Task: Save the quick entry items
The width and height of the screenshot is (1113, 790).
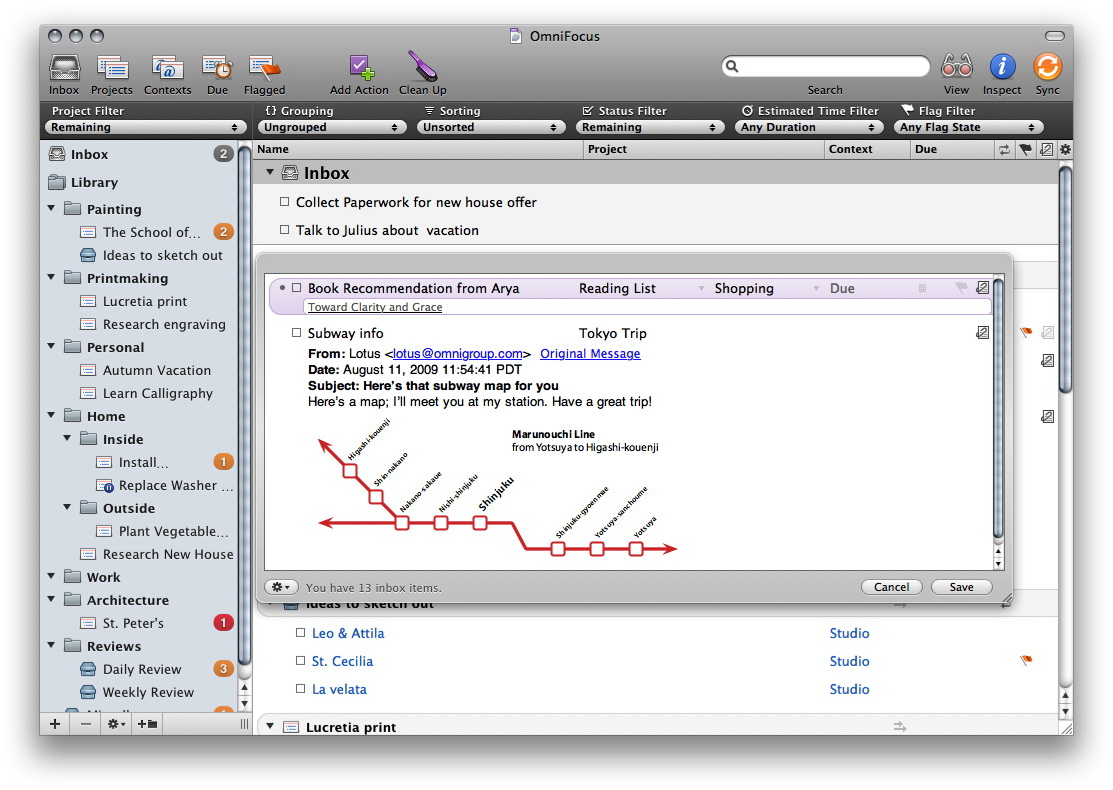Action: [x=961, y=587]
